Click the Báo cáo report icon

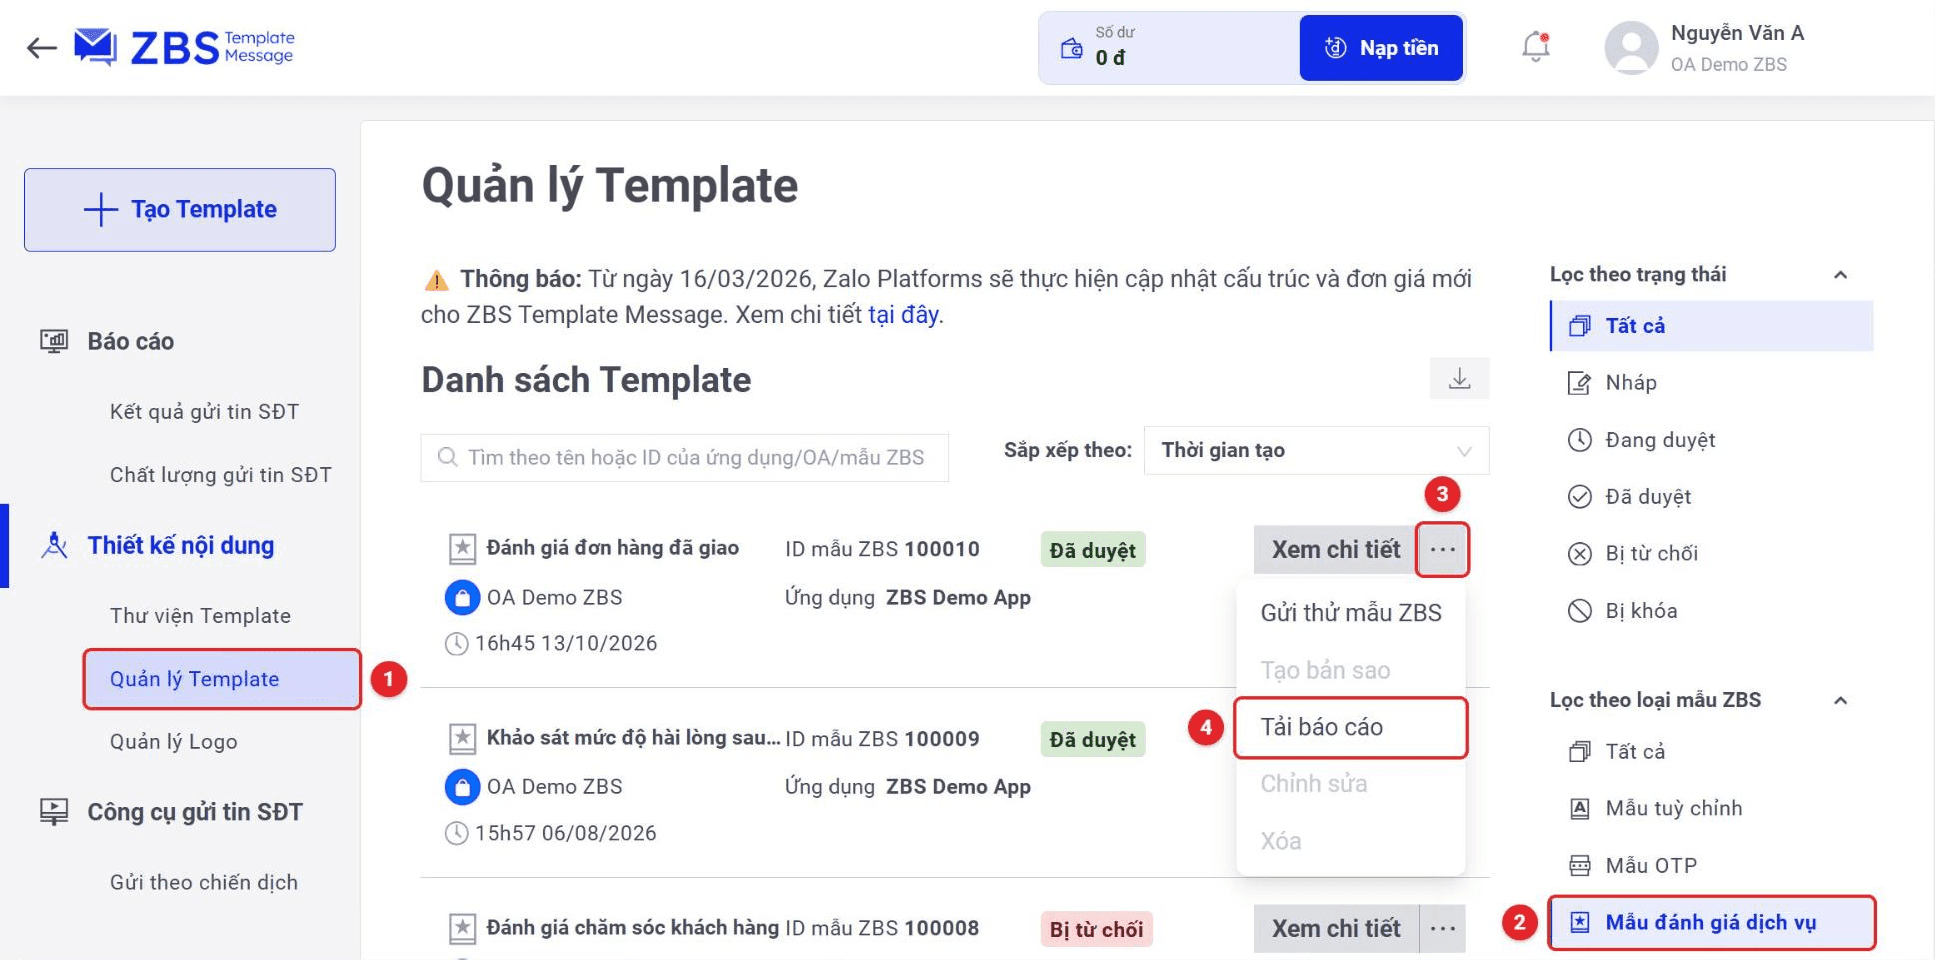pyautogui.click(x=54, y=342)
